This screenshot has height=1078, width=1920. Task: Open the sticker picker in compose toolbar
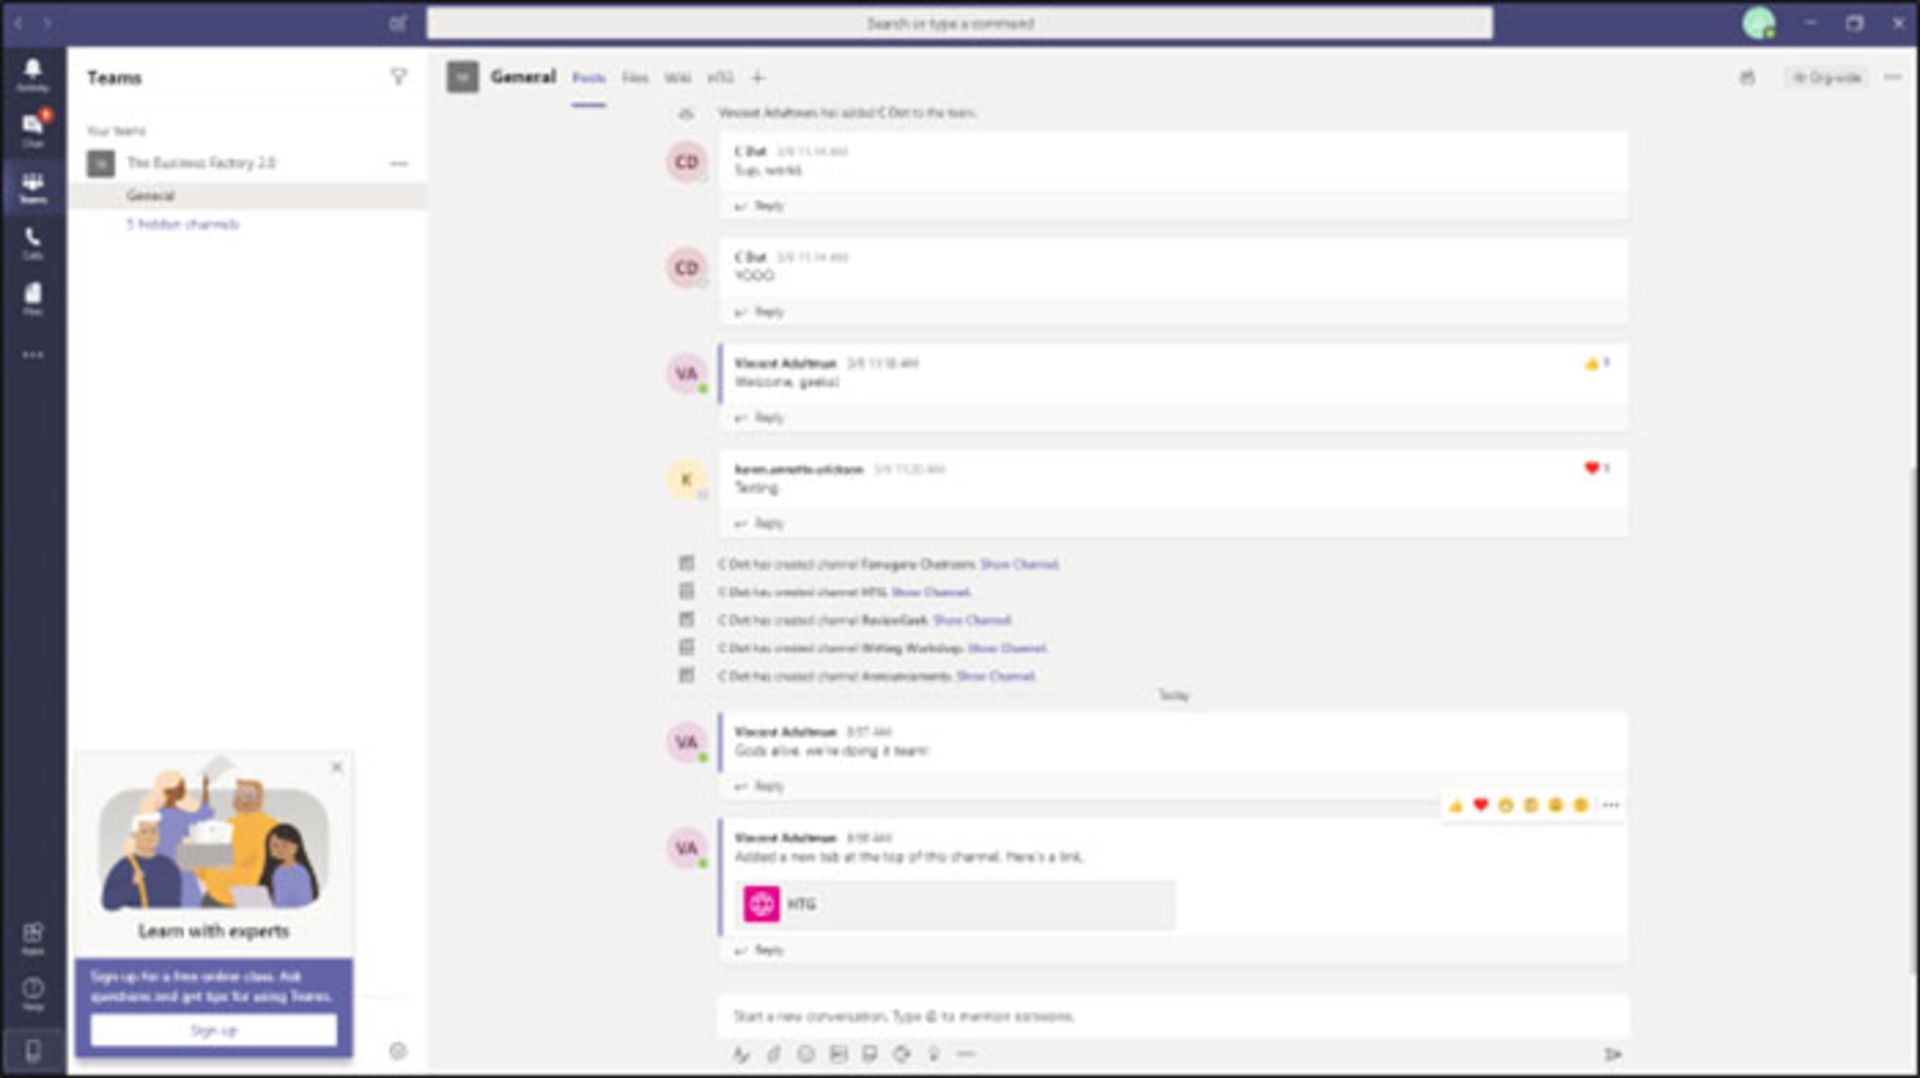(870, 1054)
